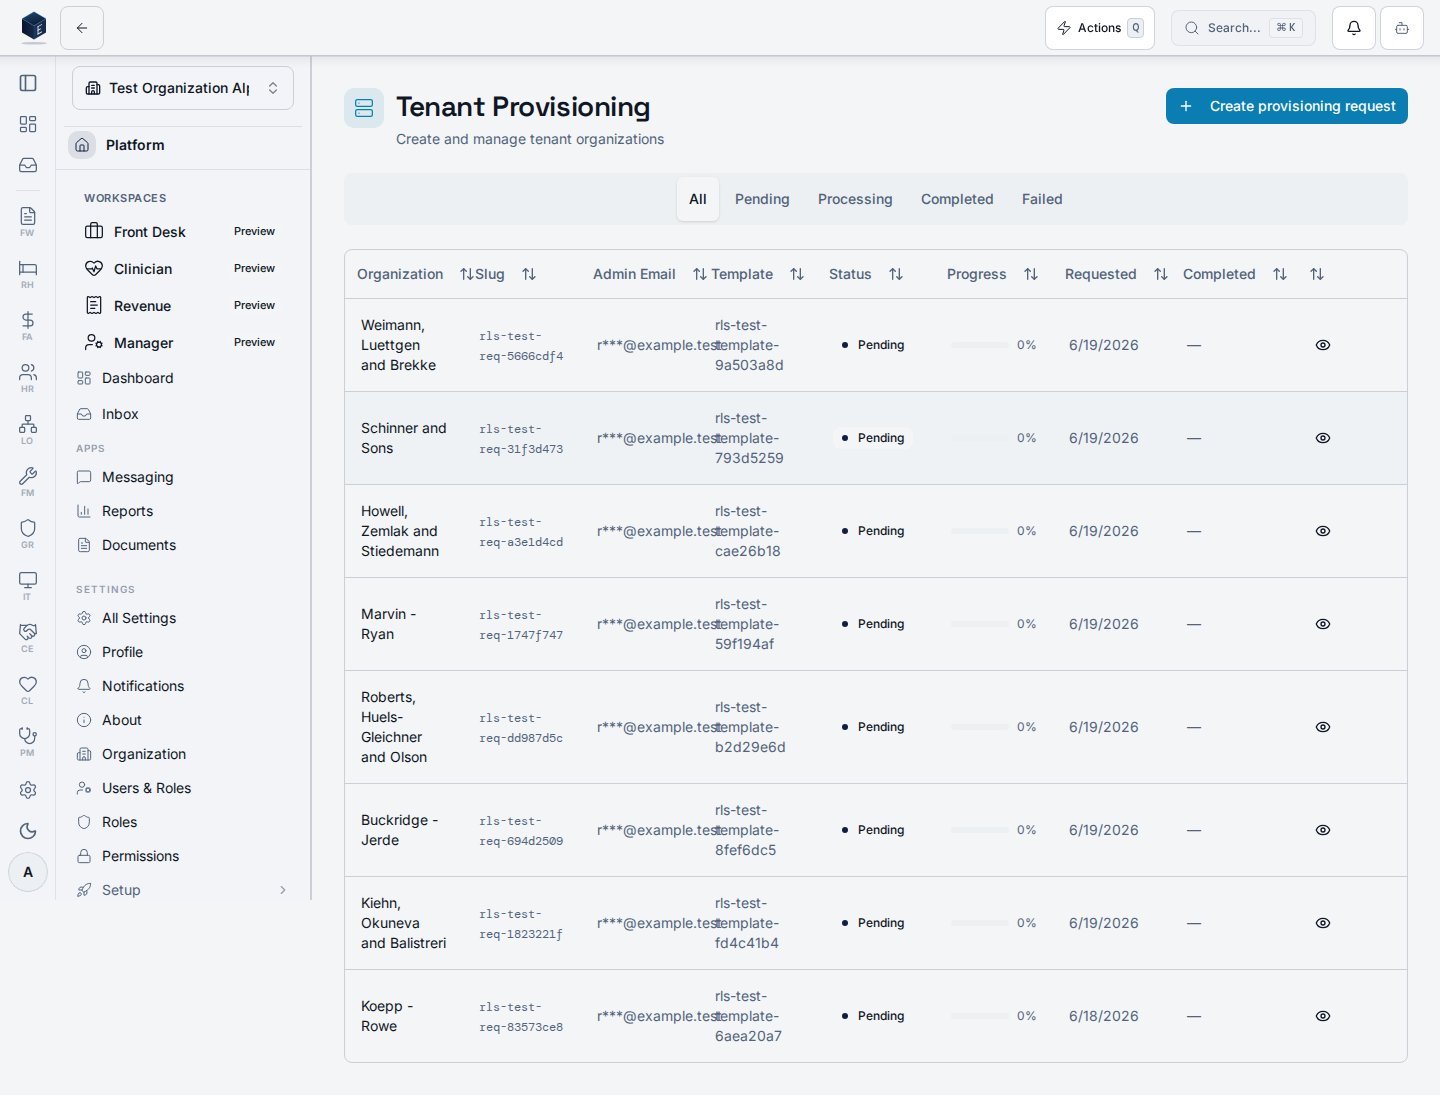
Task: Click slug rls-test-req-5666cdf4
Action: tap(521, 346)
